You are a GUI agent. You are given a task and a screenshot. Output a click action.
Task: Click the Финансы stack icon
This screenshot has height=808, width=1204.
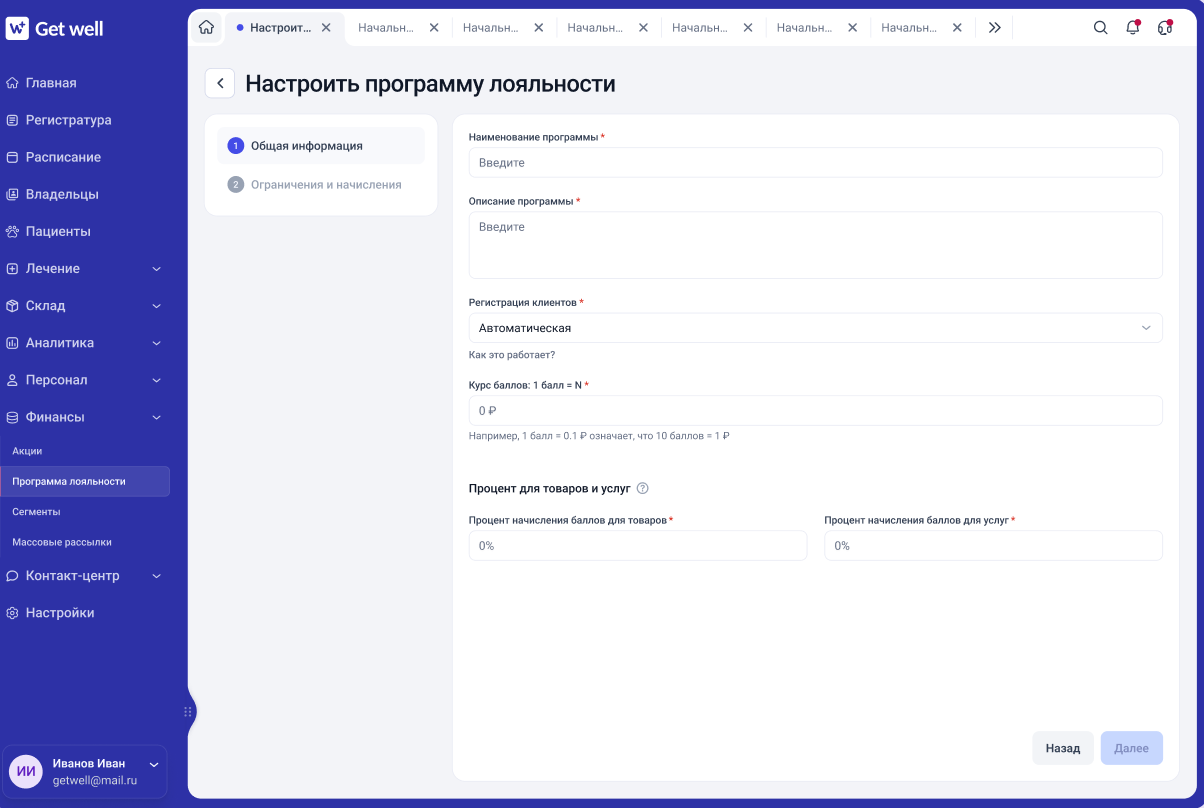pyautogui.click(x=13, y=417)
